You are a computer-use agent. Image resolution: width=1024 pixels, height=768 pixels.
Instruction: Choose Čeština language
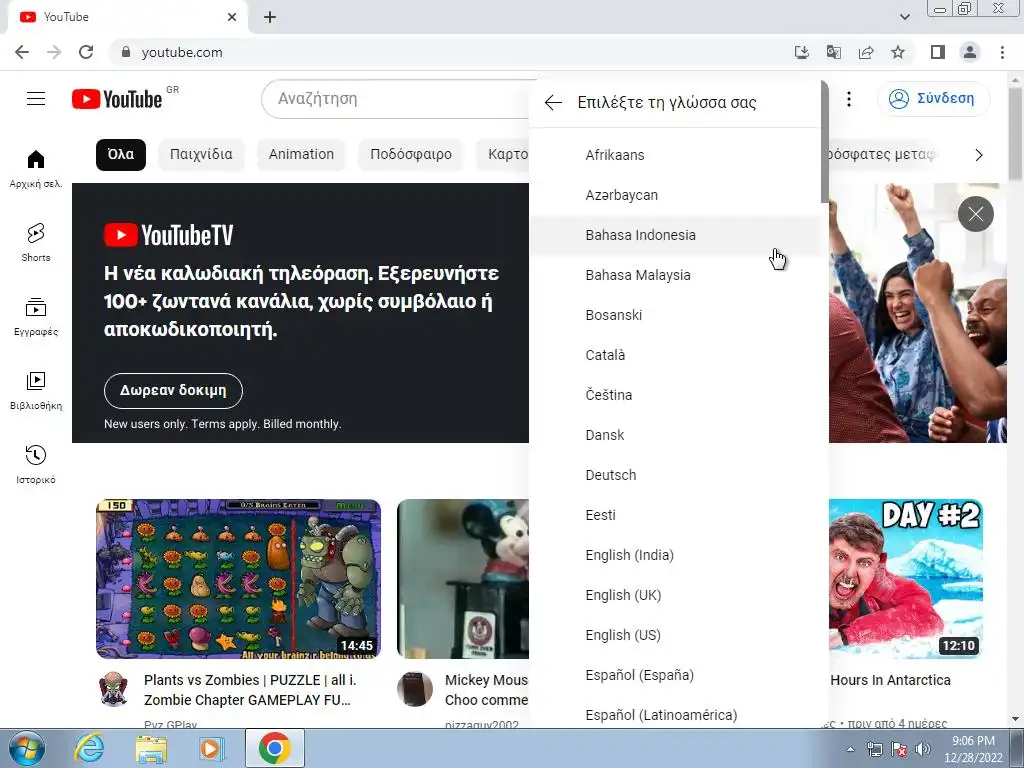pos(675,394)
